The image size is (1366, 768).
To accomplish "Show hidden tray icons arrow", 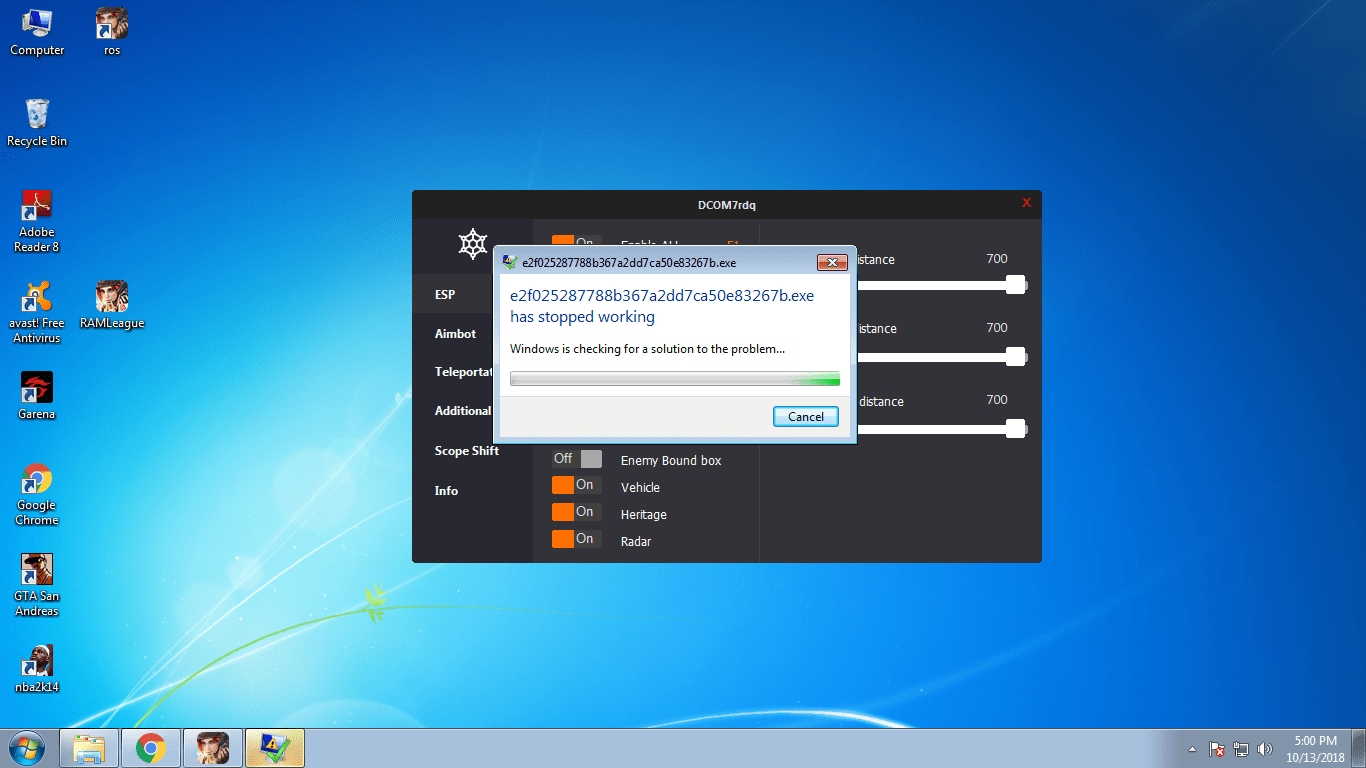I will 1192,749.
